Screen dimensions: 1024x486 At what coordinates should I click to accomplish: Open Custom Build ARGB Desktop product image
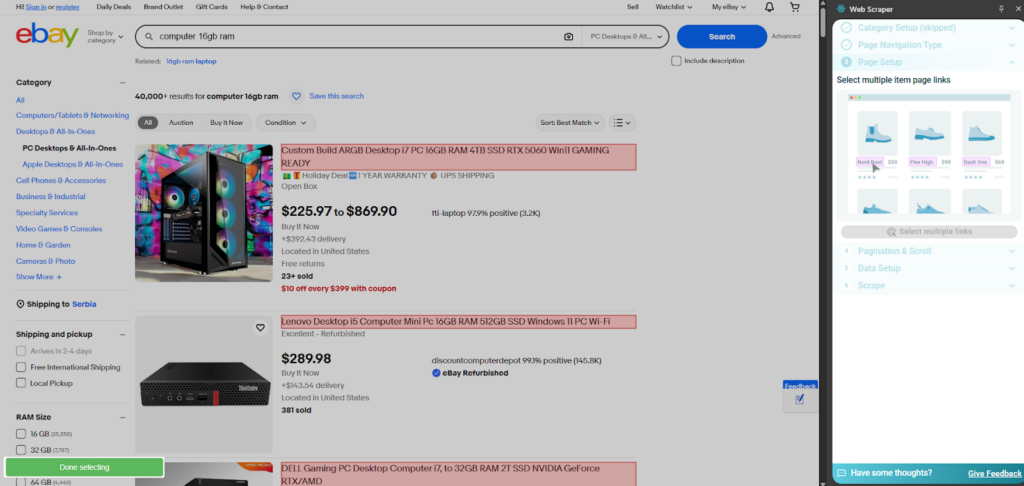pyautogui.click(x=204, y=213)
